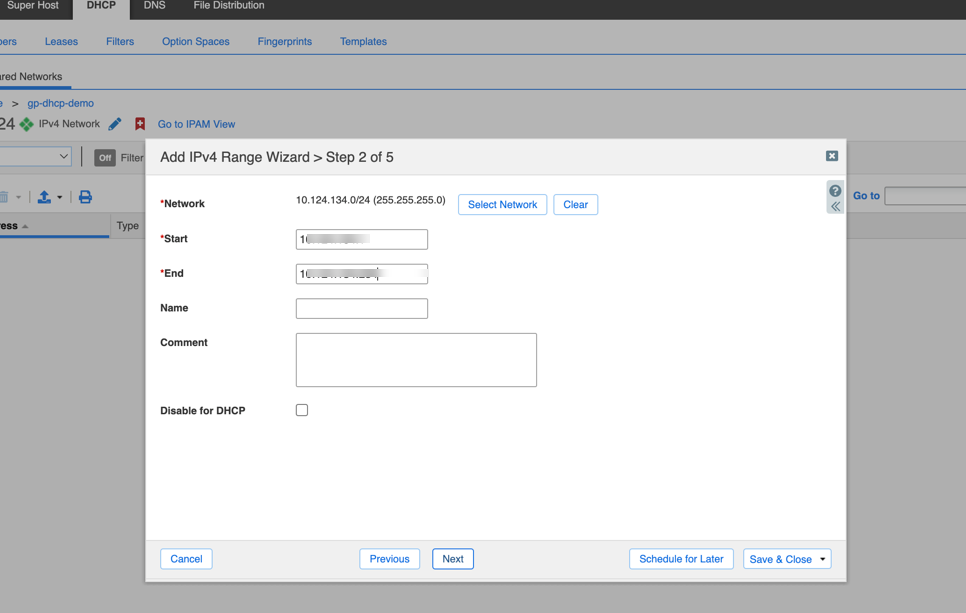Close the Add IPv4 Range Wizard with X
Image resolution: width=966 pixels, height=613 pixels.
tap(832, 156)
